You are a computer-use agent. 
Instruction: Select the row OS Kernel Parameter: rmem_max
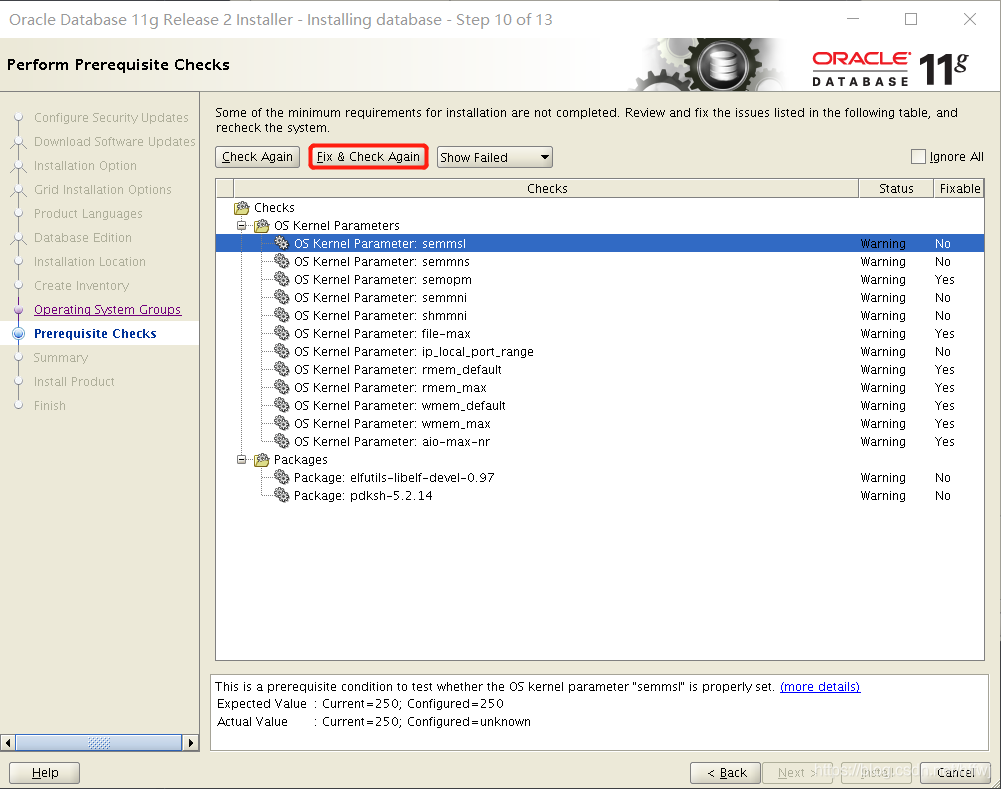(x=600, y=387)
